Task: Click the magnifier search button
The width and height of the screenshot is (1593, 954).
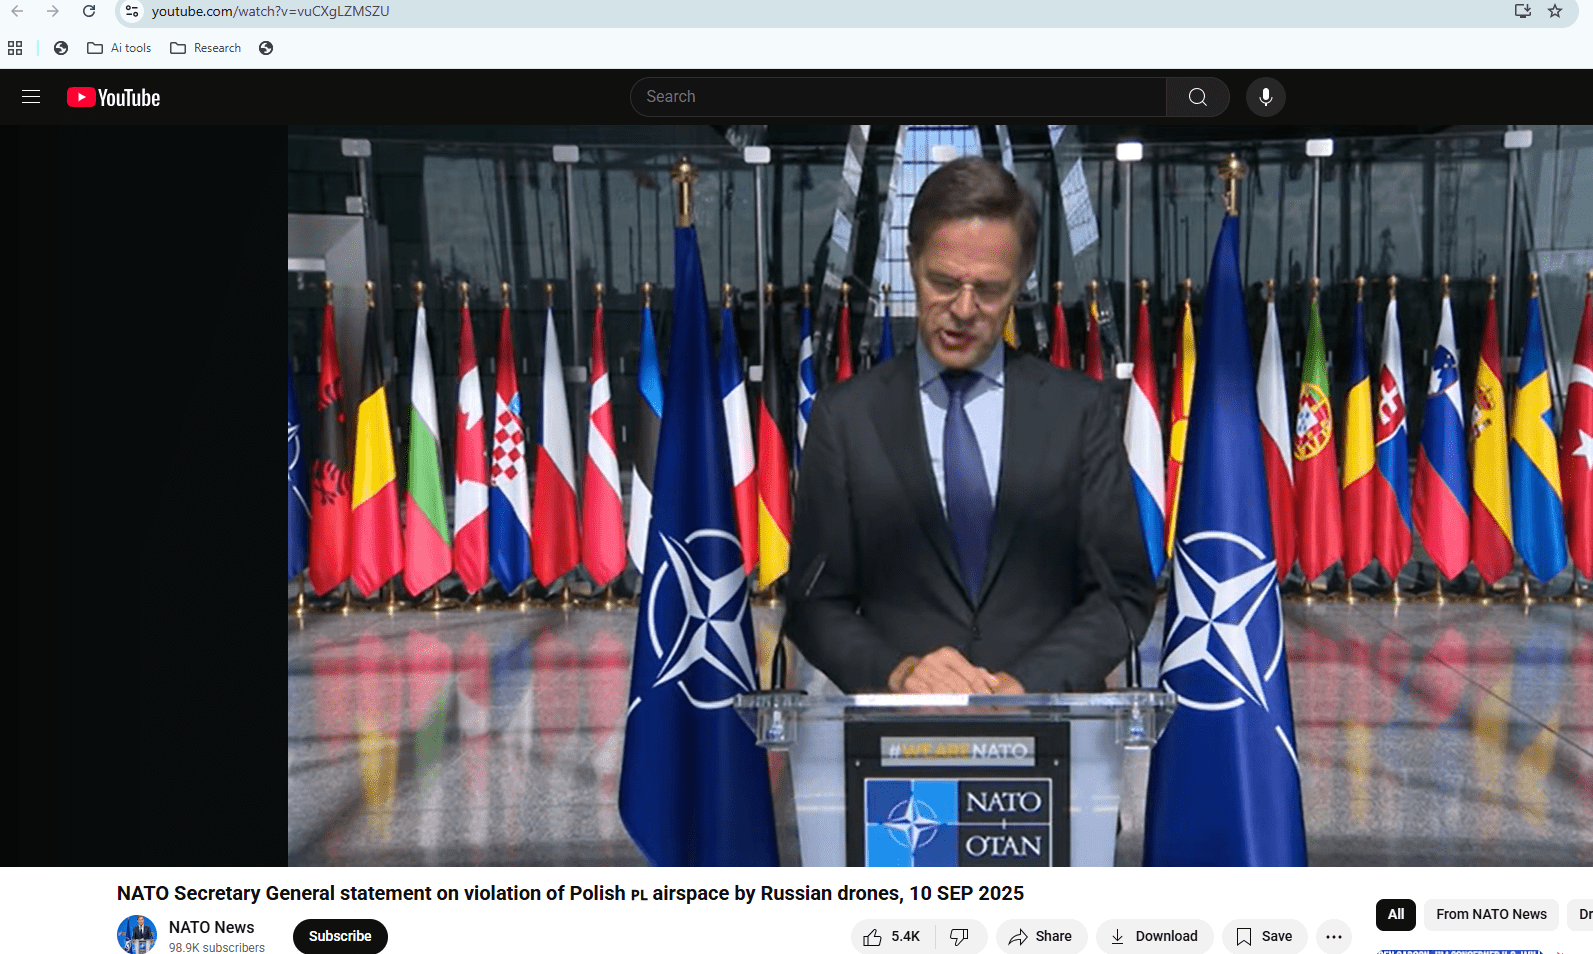Action: point(1197,97)
